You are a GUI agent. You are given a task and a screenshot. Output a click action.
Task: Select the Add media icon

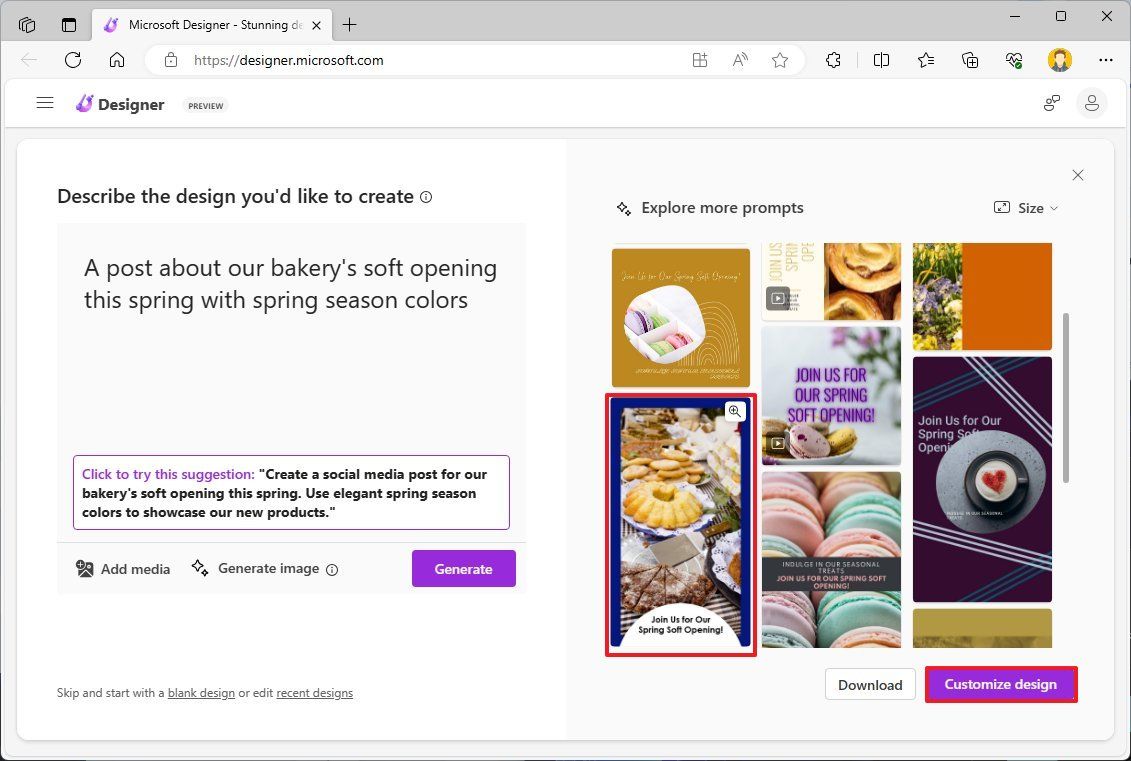point(85,569)
